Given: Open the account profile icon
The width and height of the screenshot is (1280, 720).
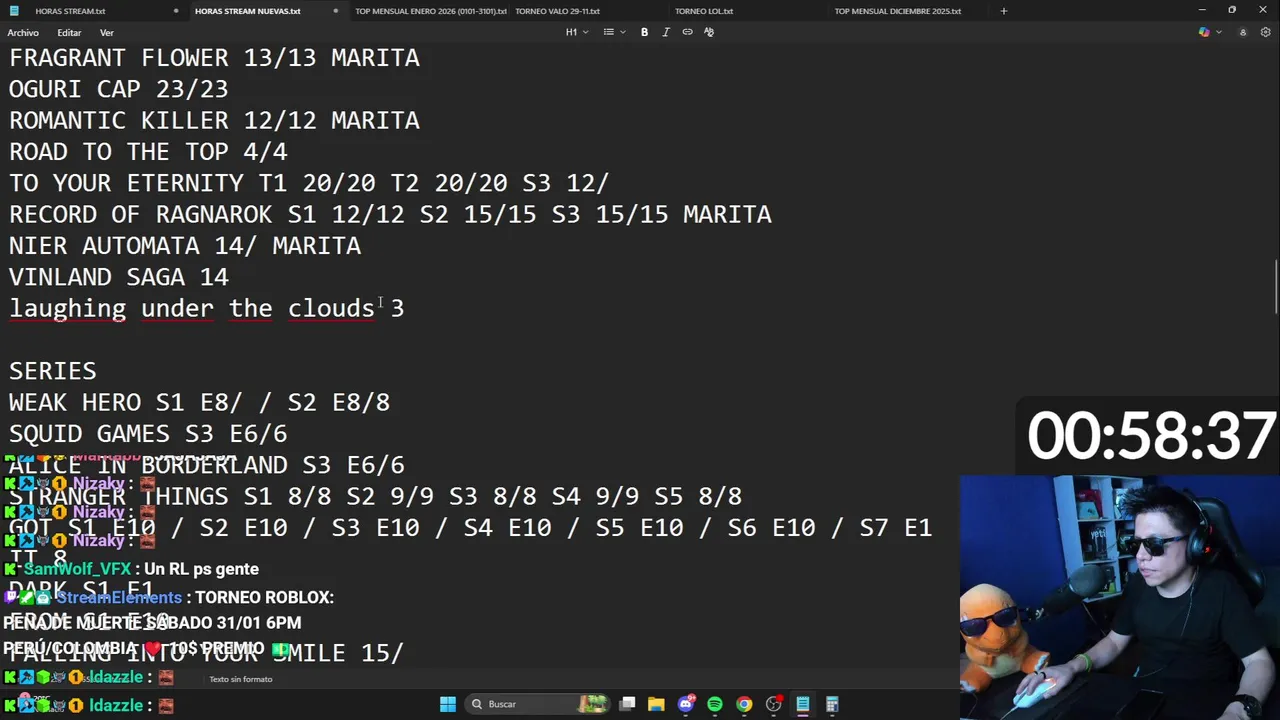Looking at the screenshot, I should pos(1243,32).
